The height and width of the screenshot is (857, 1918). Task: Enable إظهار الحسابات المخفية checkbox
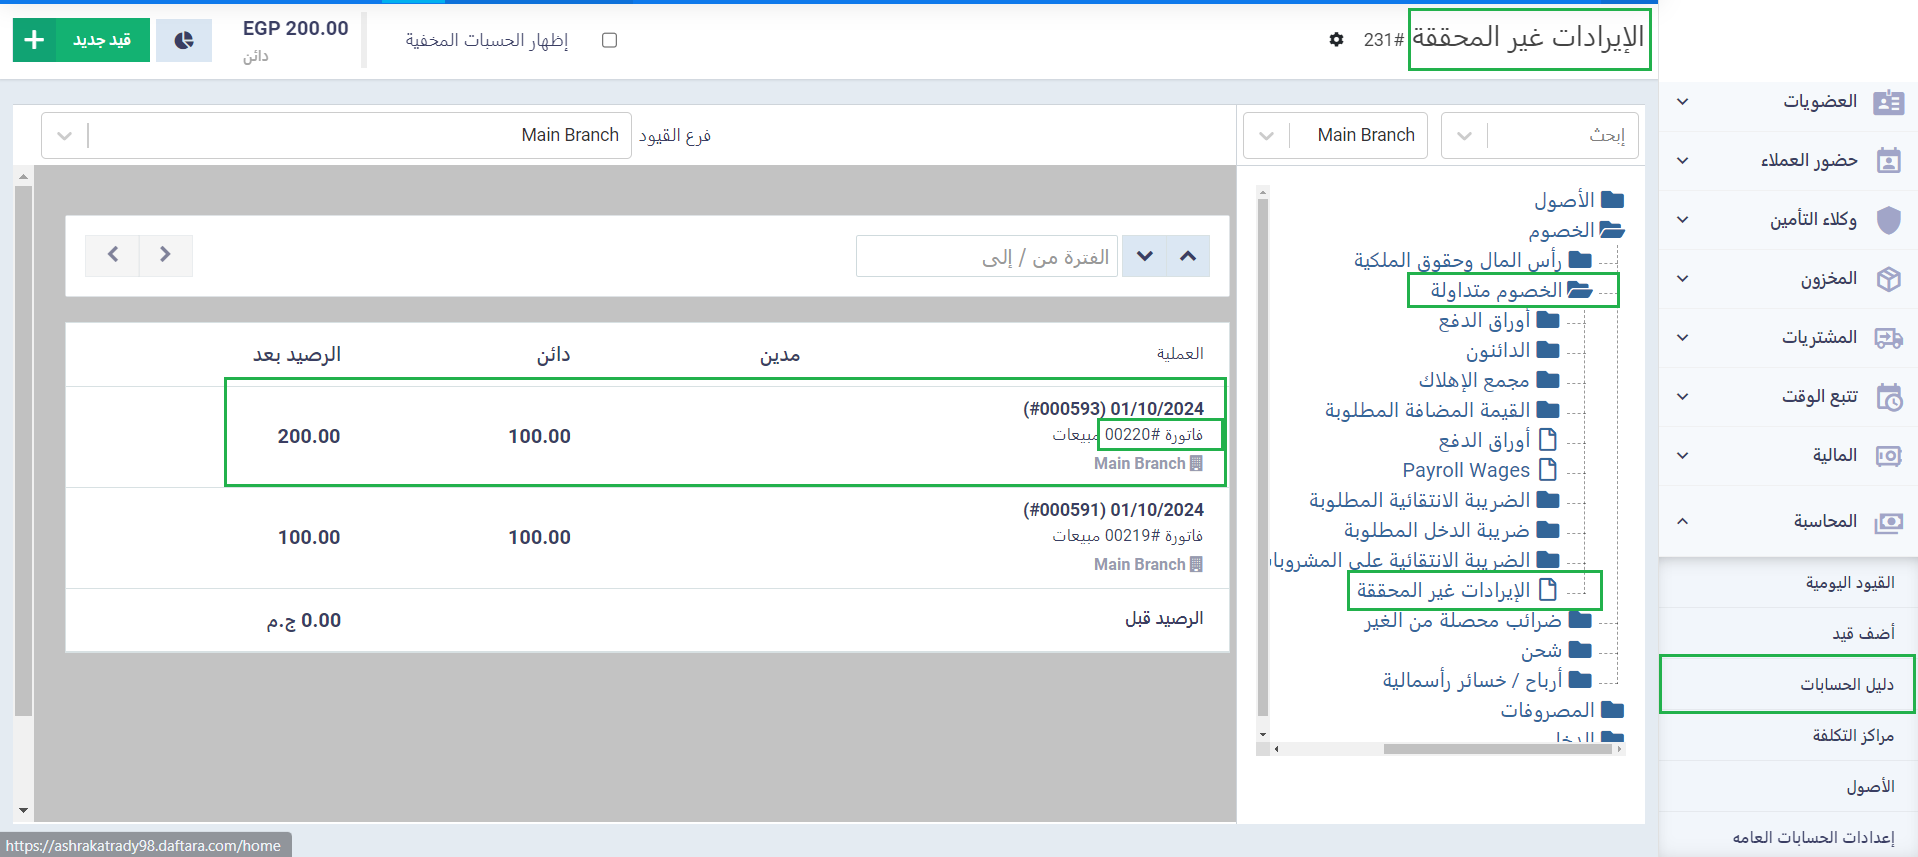coord(609,41)
